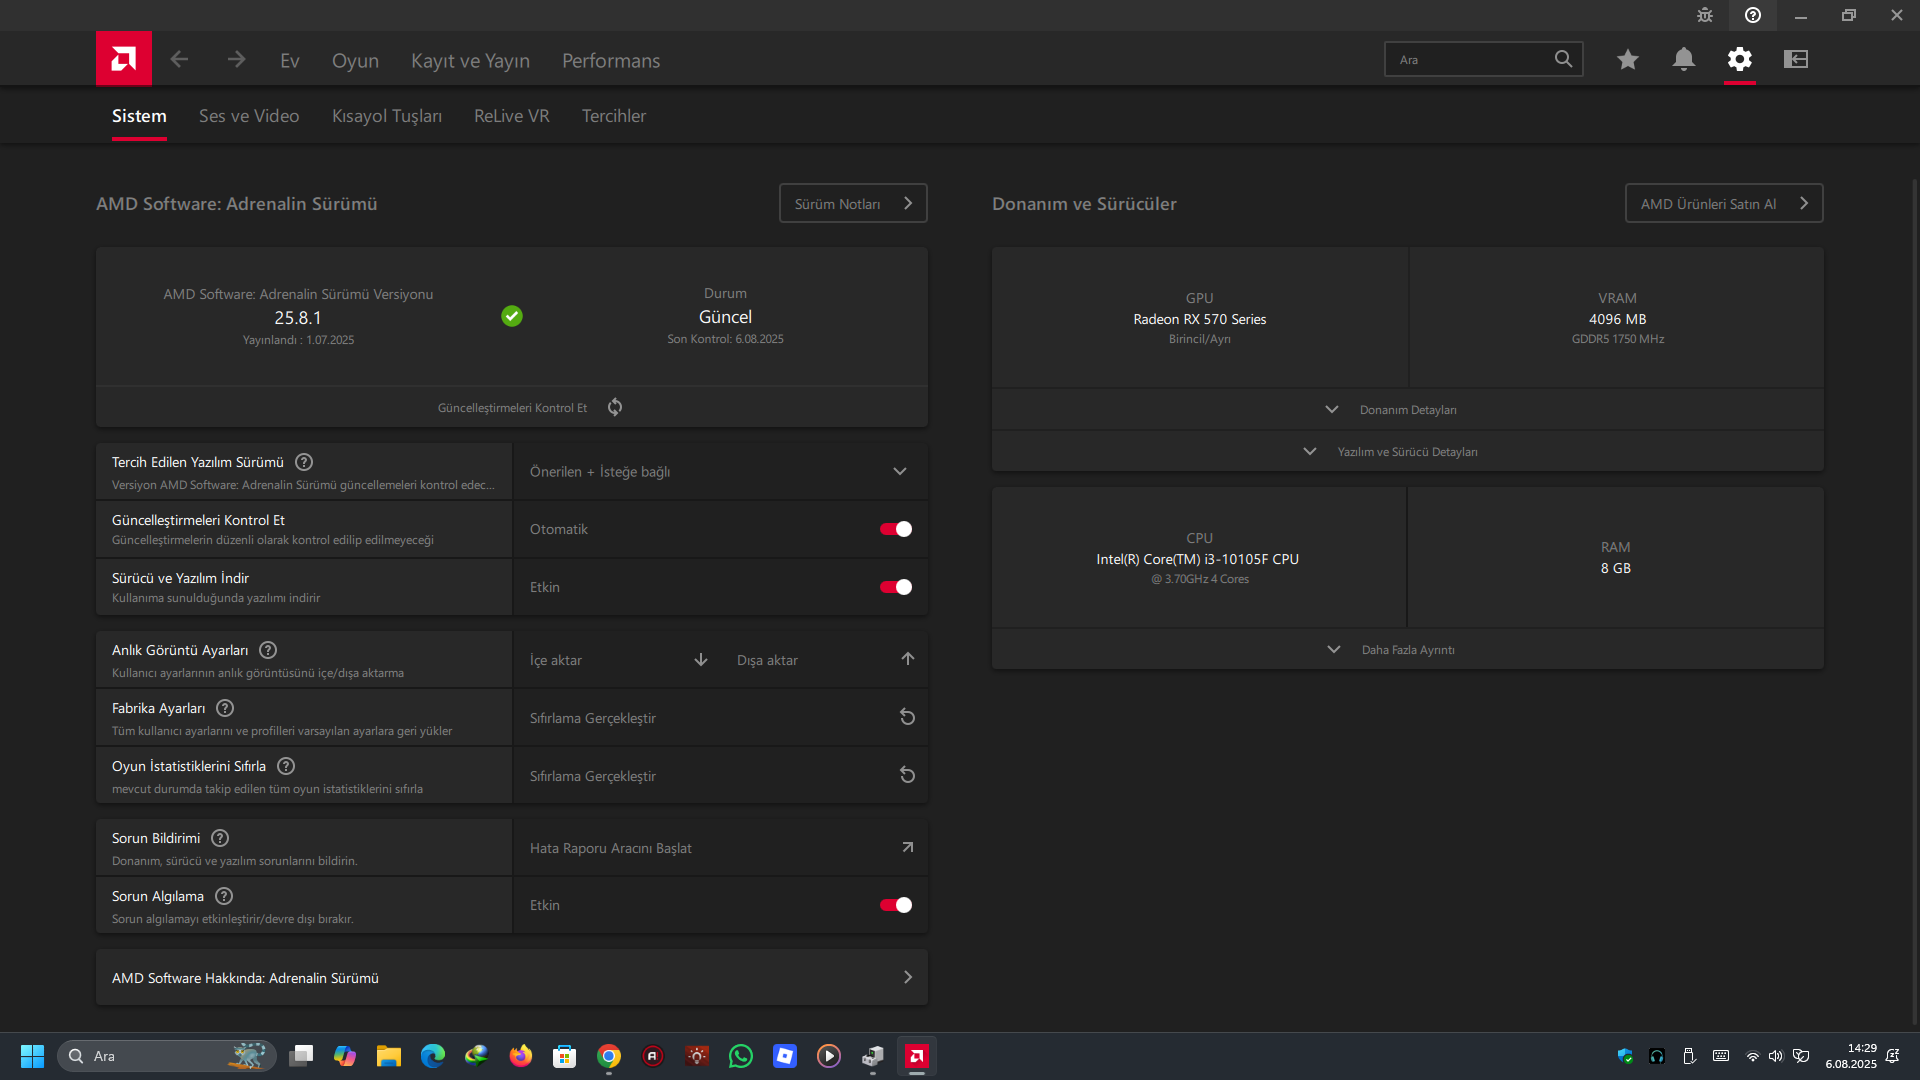Click Güncelleştirmeleri Kontrol Et refresh button
This screenshot has height=1080, width=1920.
(x=615, y=407)
